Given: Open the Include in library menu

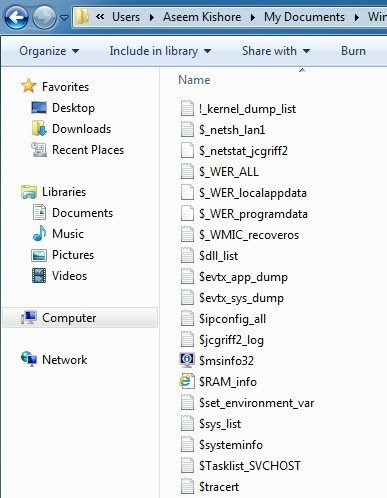Looking at the screenshot, I should (x=160, y=51).
